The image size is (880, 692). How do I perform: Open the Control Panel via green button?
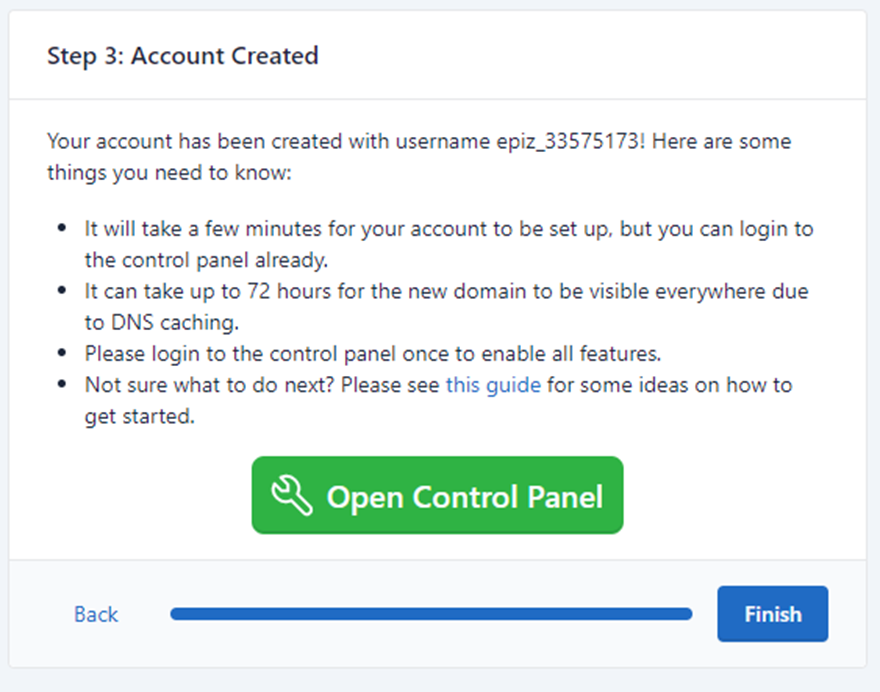(437, 495)
